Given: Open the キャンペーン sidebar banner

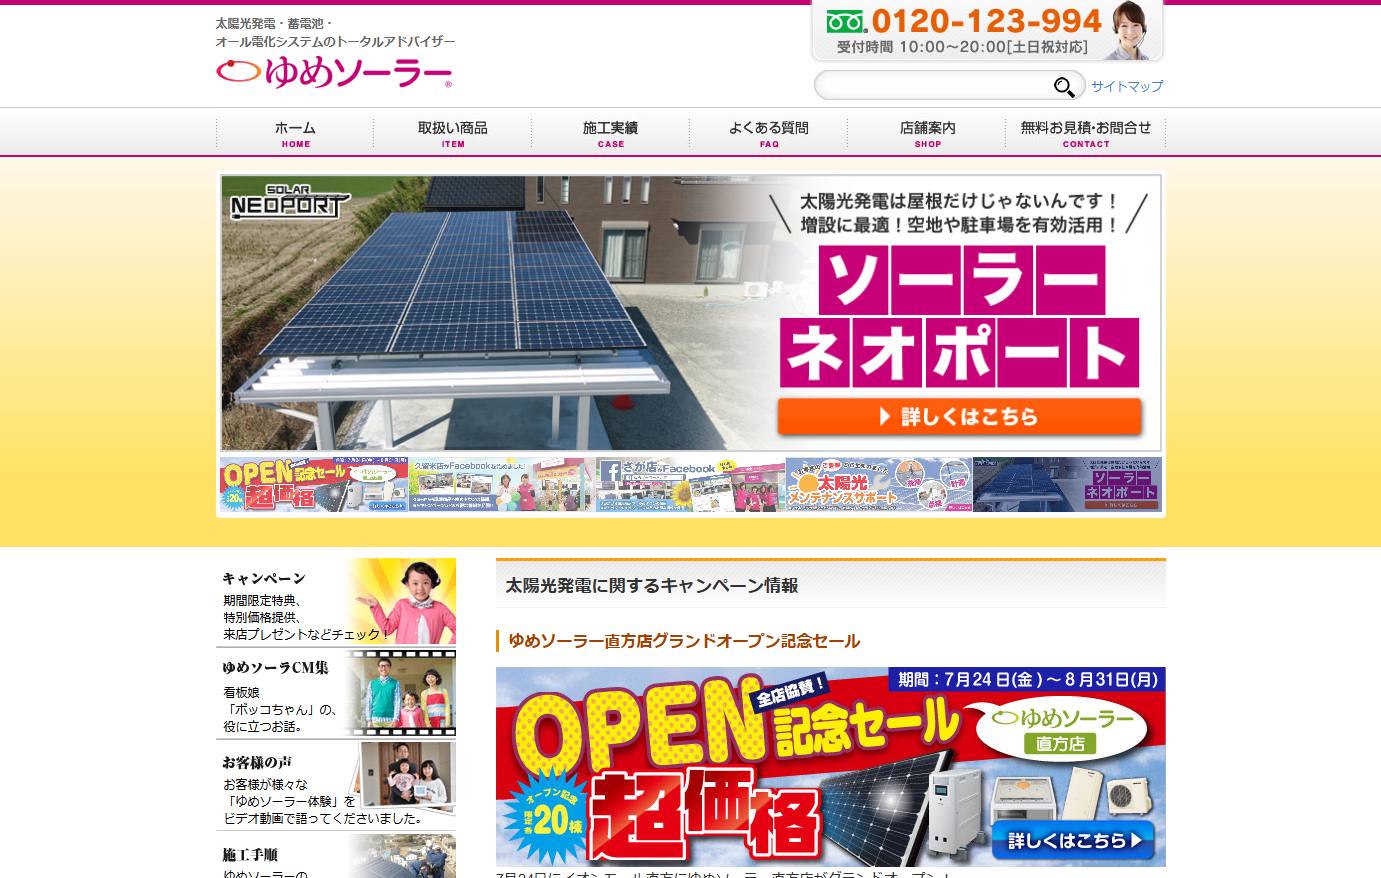Looking at the screenshot, I should [x=336, y=601].
